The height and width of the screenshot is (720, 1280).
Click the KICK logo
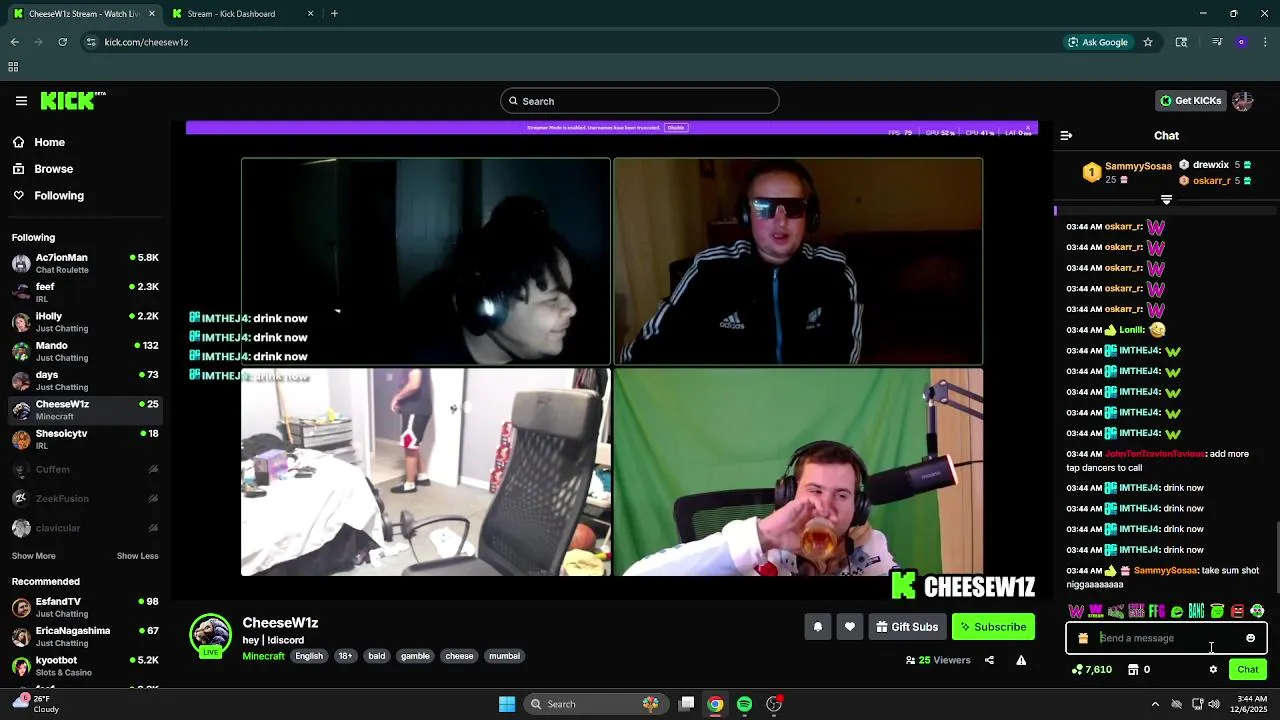click(x=73, y=100)
